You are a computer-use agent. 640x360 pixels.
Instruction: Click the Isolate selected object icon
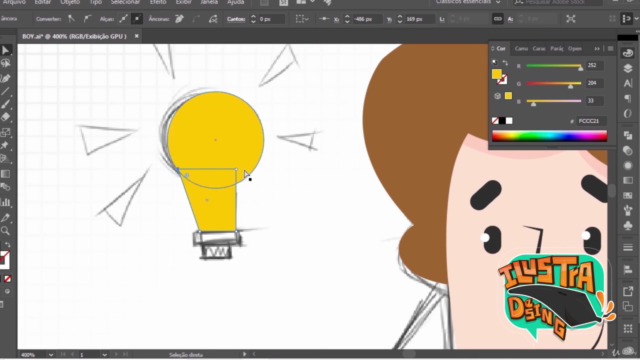[x=571, y=19]
